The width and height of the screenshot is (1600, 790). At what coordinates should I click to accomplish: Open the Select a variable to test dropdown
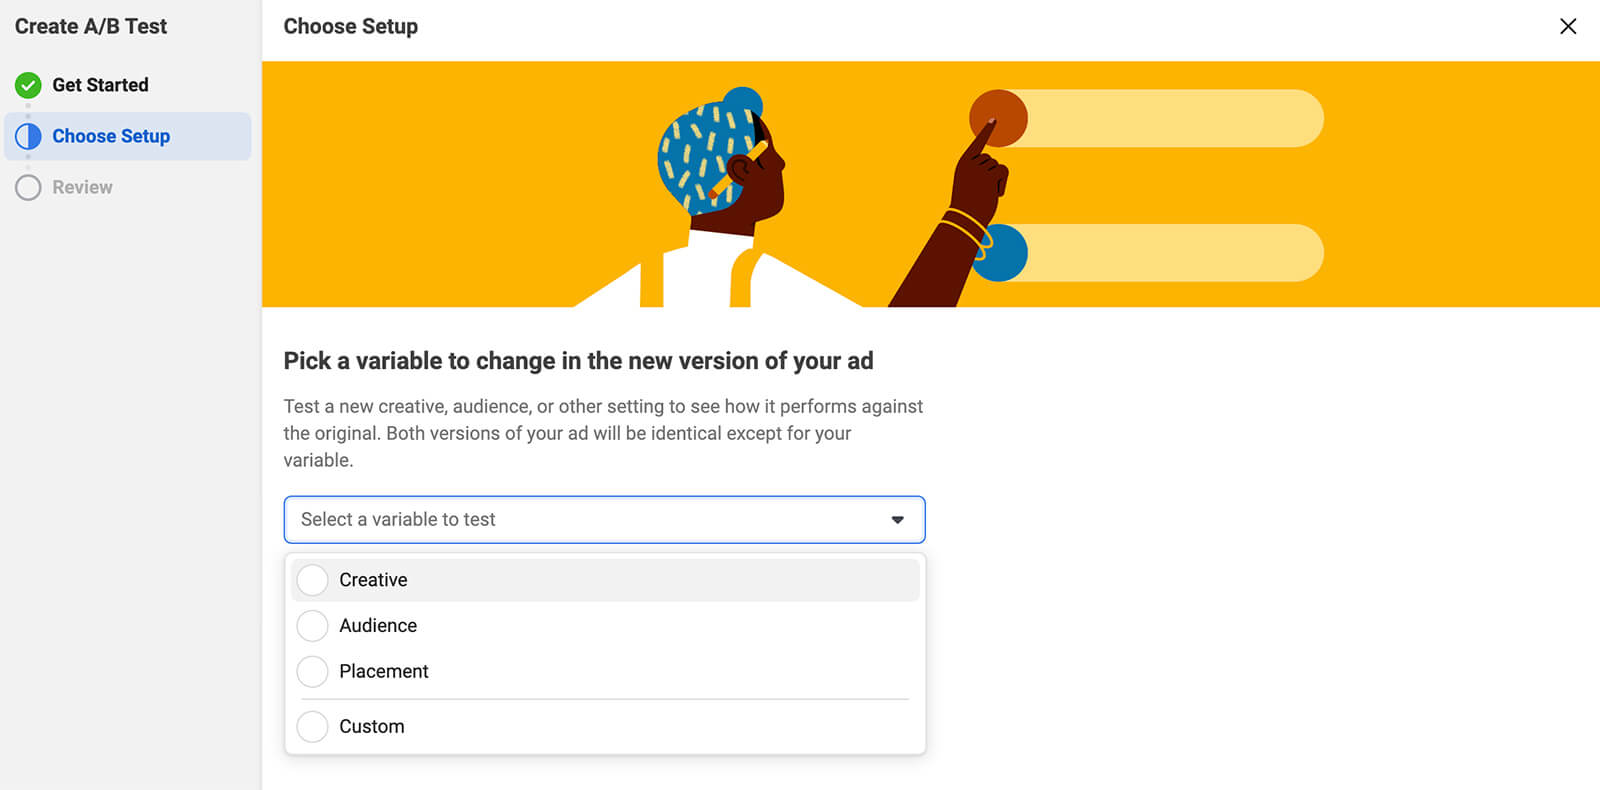tap(603, 519)
